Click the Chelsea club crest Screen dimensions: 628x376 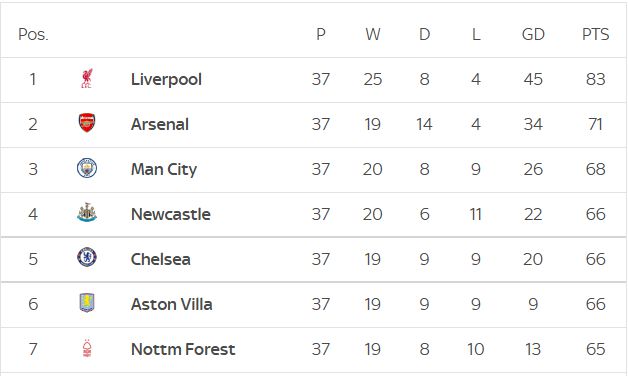87,257
